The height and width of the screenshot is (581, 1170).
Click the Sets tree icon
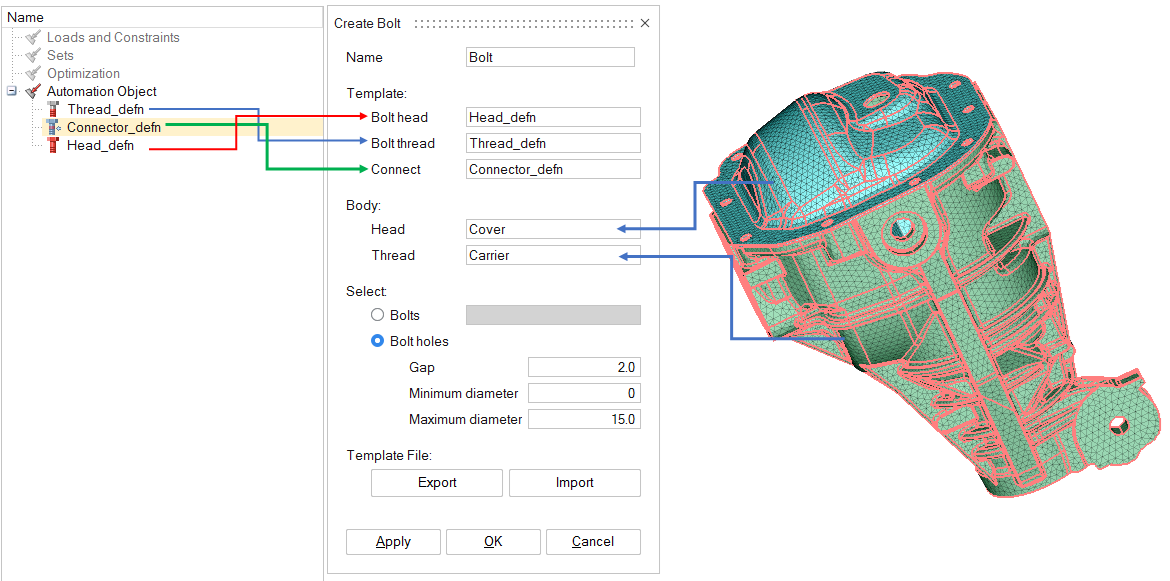[x=33, y=56]
